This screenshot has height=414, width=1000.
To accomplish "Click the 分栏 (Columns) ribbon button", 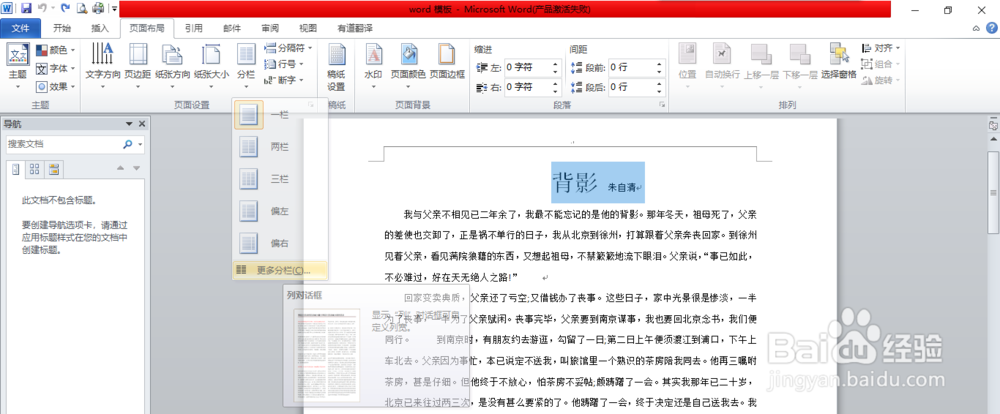I will coord(246,66).
